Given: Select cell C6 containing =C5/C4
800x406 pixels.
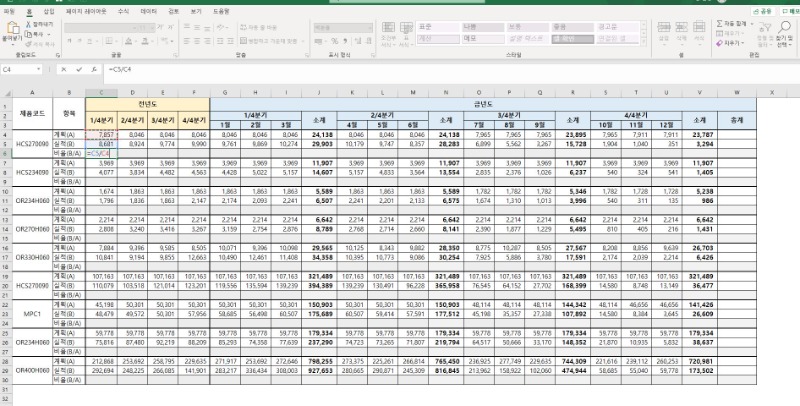Looking at the screenshot, I should click(x=101, y=153).
